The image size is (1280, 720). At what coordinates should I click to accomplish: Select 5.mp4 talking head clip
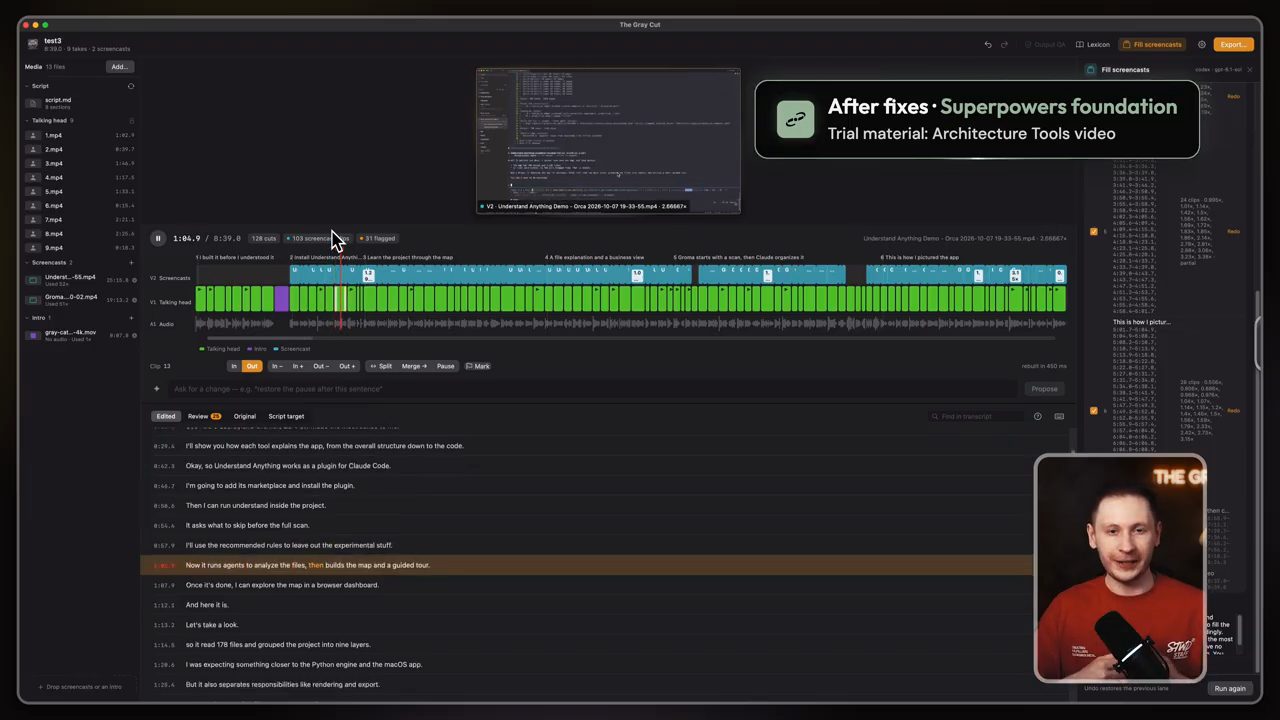pos(80,191)
